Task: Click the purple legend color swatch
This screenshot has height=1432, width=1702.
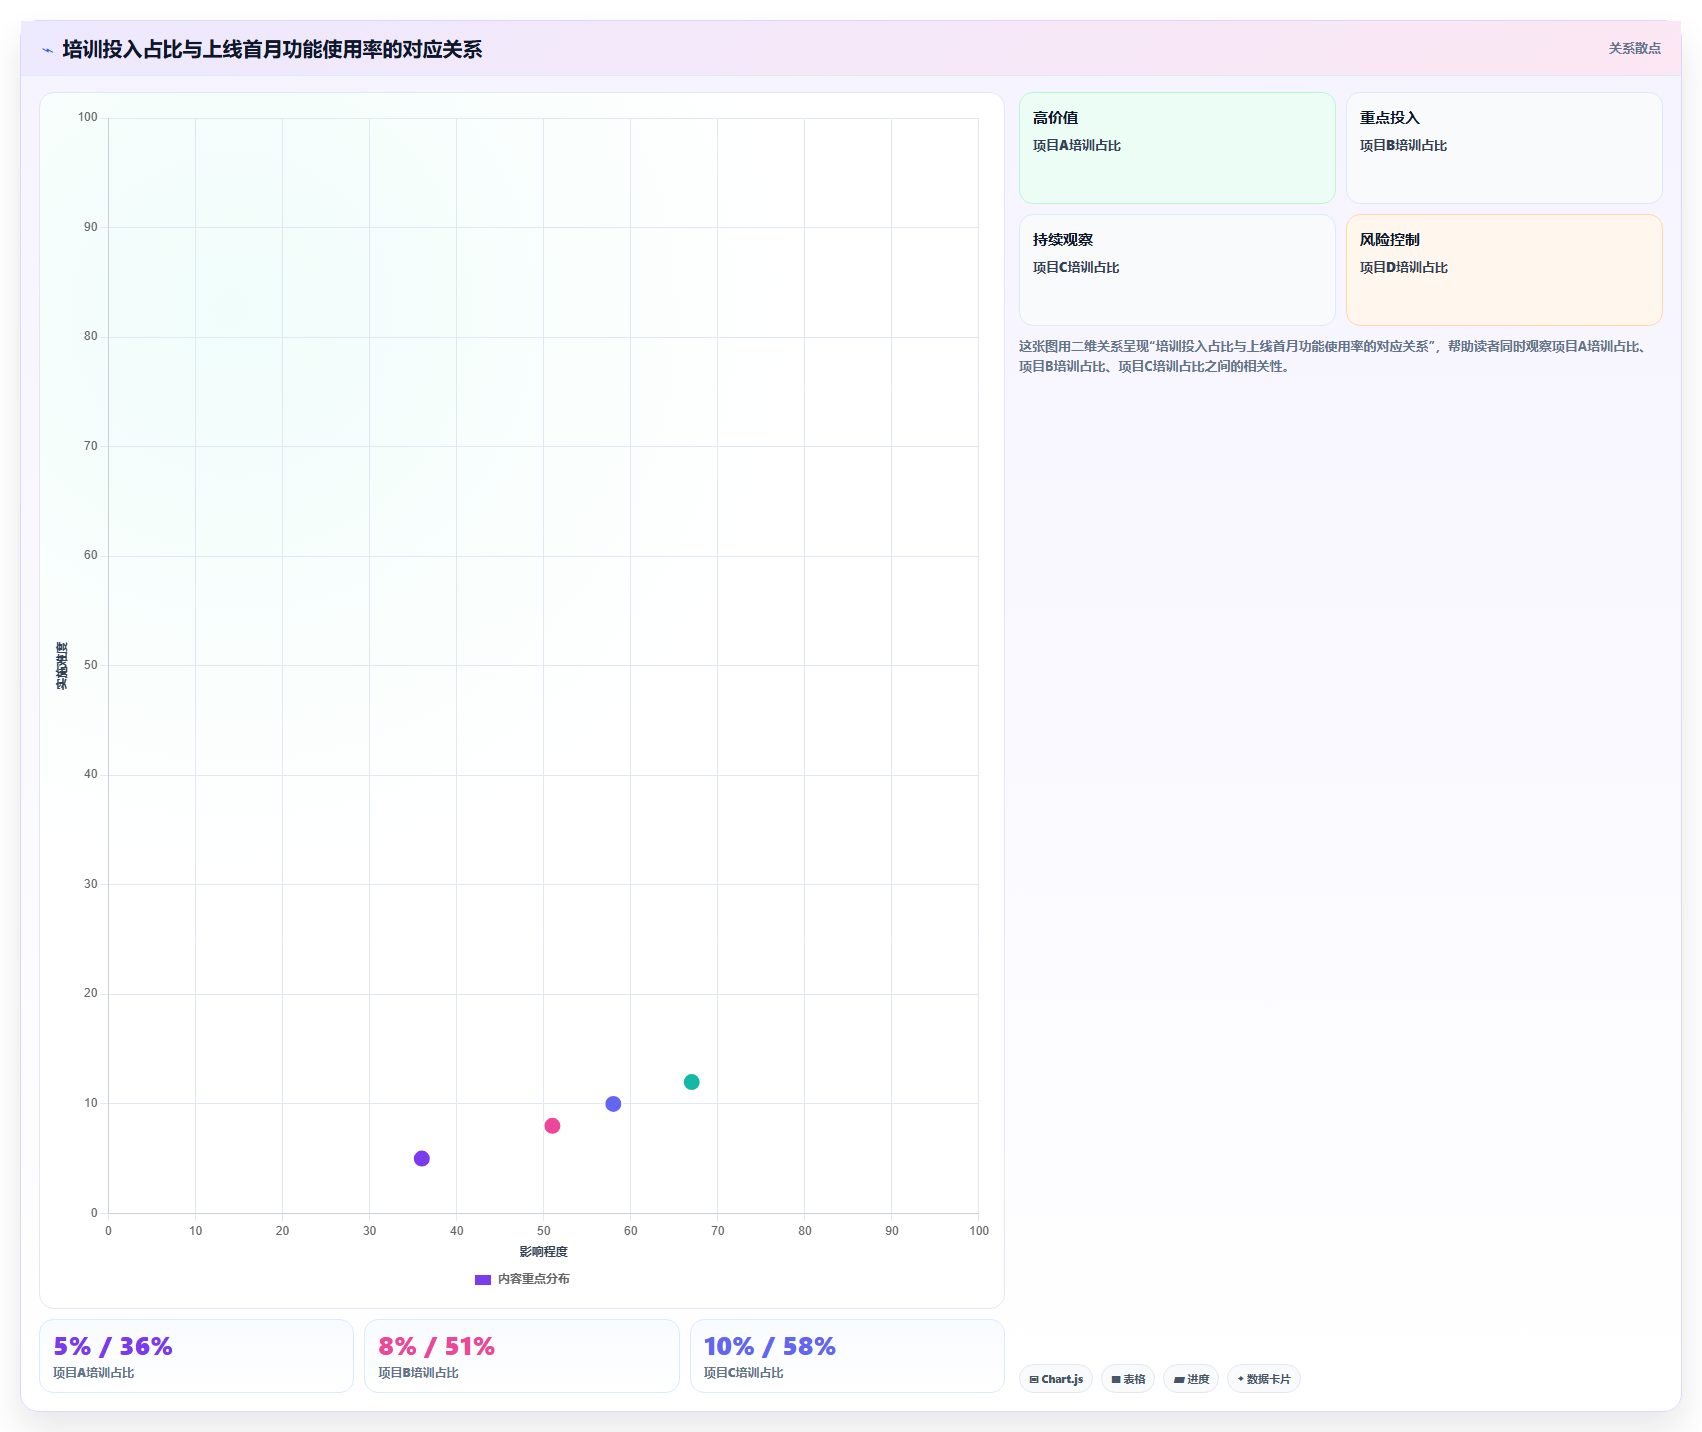Action: tap(483, 1279)
